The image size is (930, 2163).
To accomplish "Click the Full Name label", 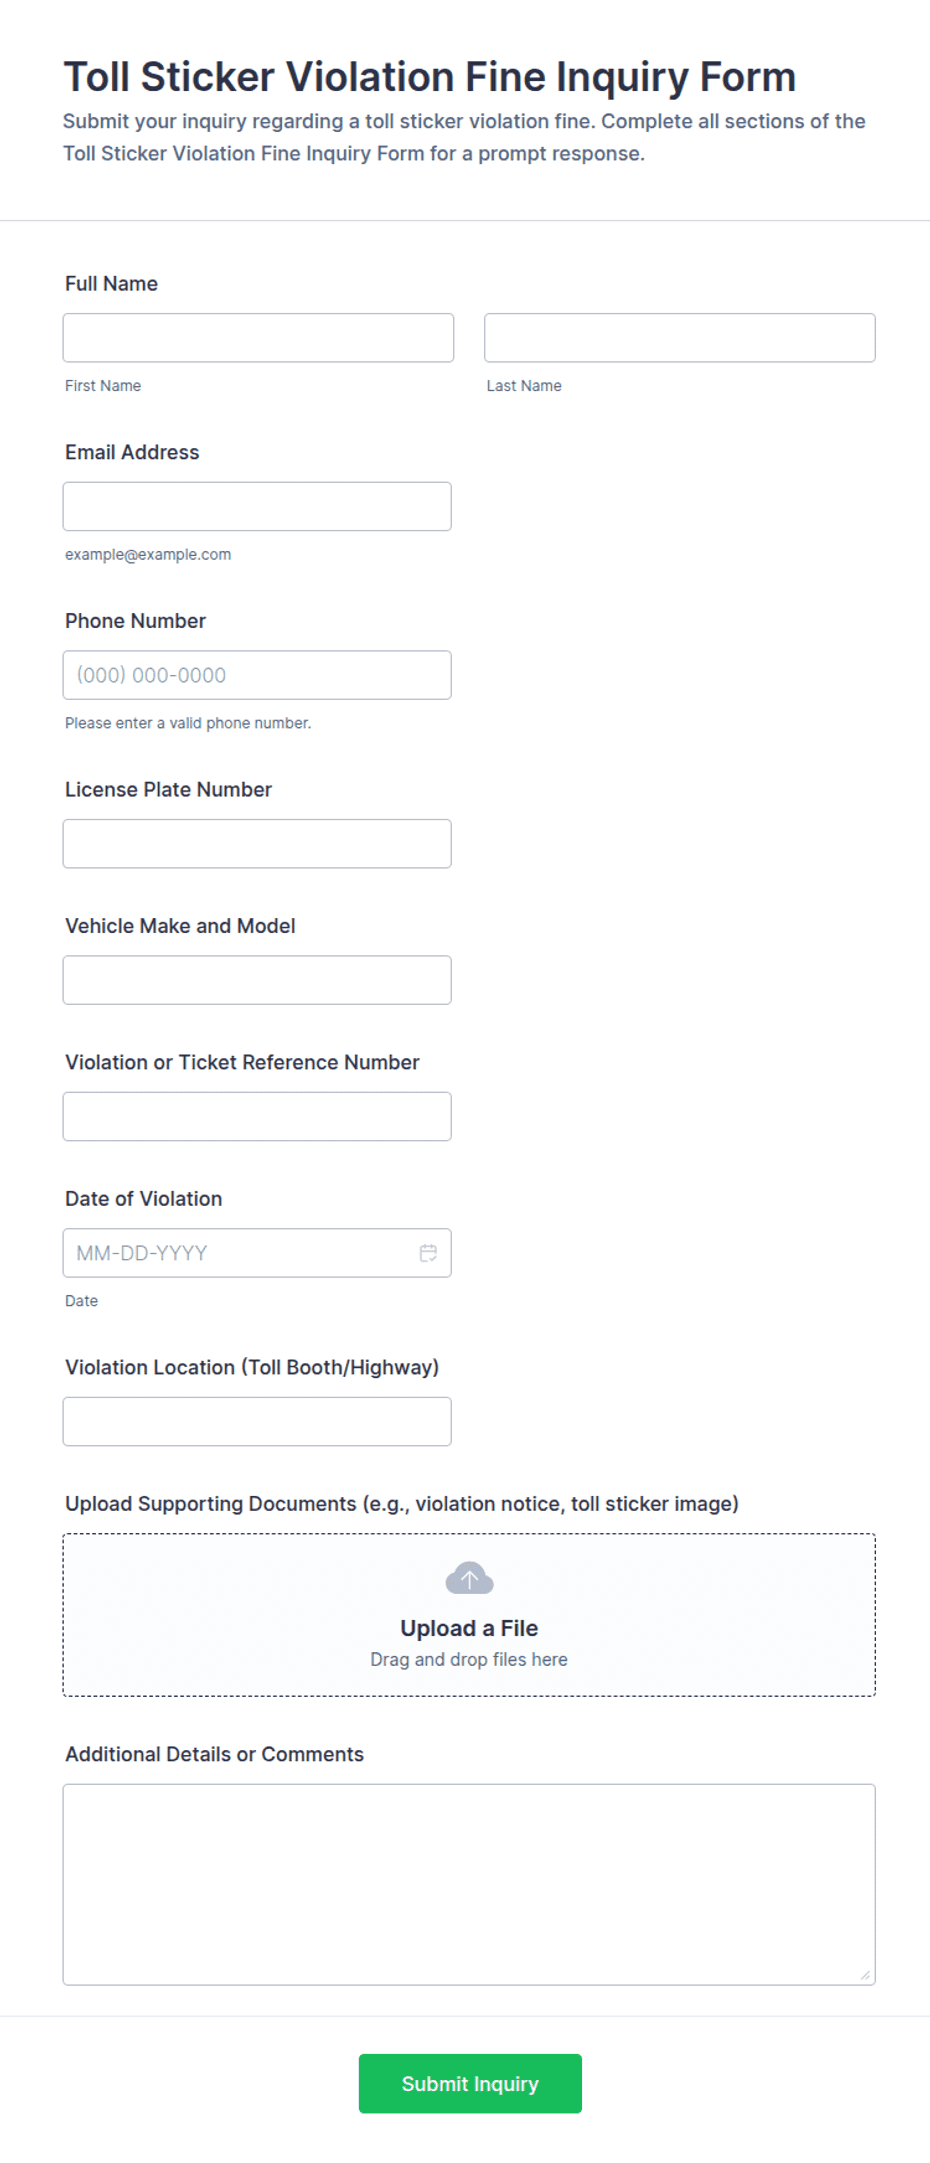I will pos(111,284).
